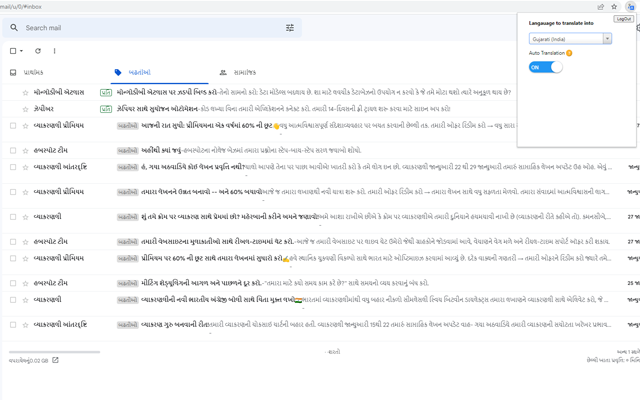640x400 pixels.
Task: Toggle the select-all checkbox in toolbar
Action: 13,51
